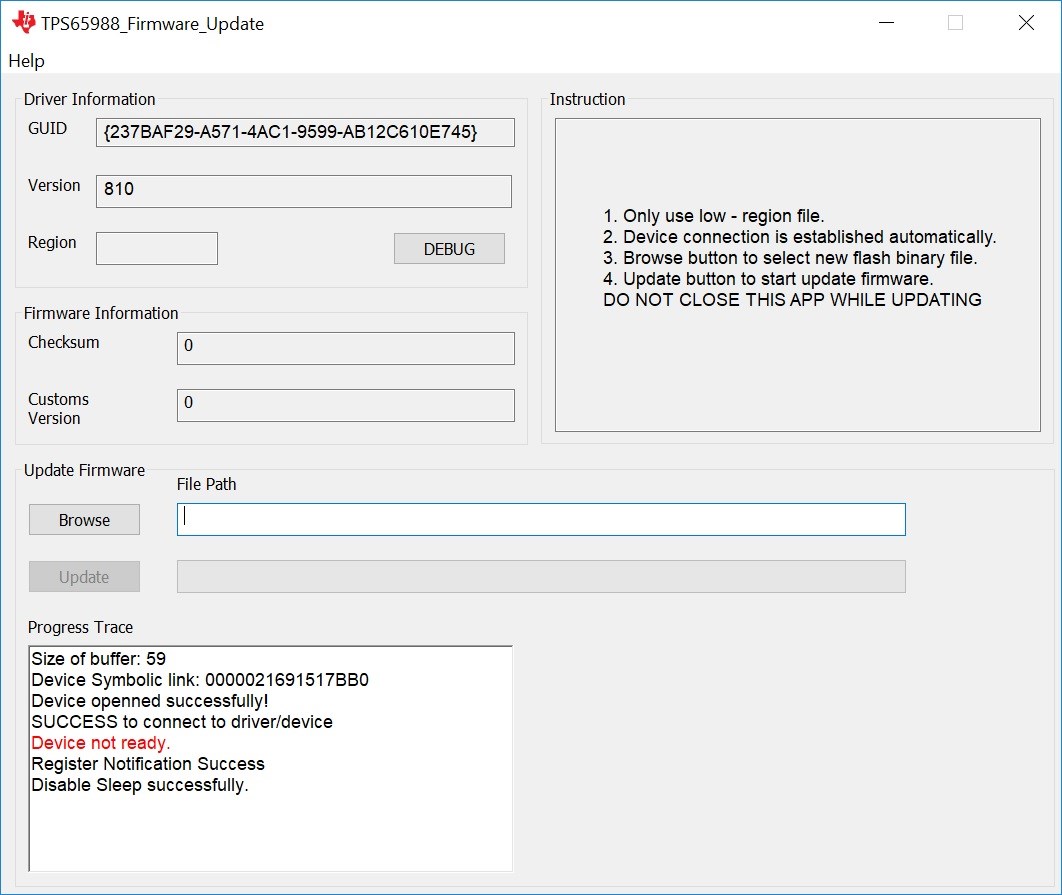Click inside the Instruction text box
This screenshot has width=1062, height=895.
tap(797, 275)
